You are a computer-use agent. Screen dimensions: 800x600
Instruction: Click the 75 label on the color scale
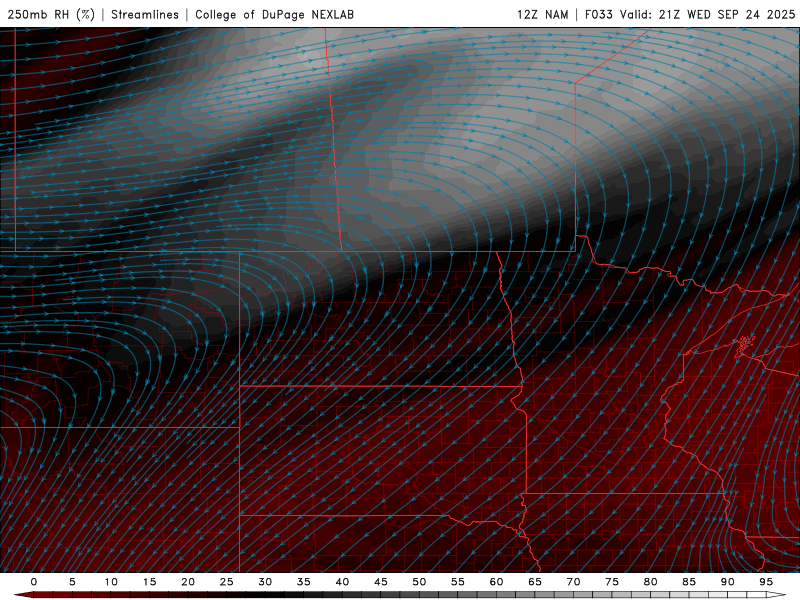coord(612,582)
